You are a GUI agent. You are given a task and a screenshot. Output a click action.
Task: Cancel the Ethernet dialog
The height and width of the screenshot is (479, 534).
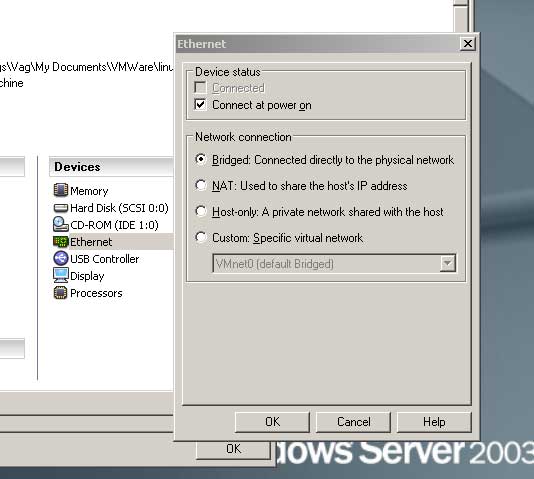tap(353, 422)
